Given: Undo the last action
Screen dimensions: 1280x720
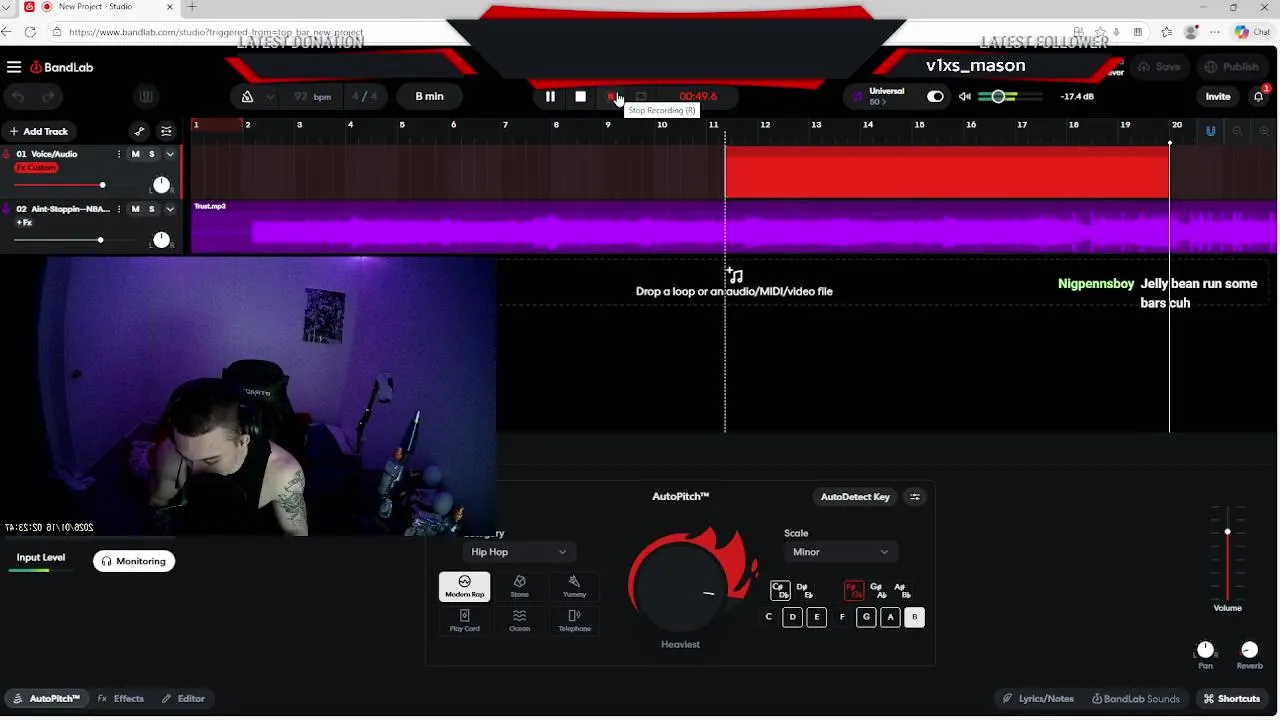Looking at the screenshot, I should [x=17, y=96].
